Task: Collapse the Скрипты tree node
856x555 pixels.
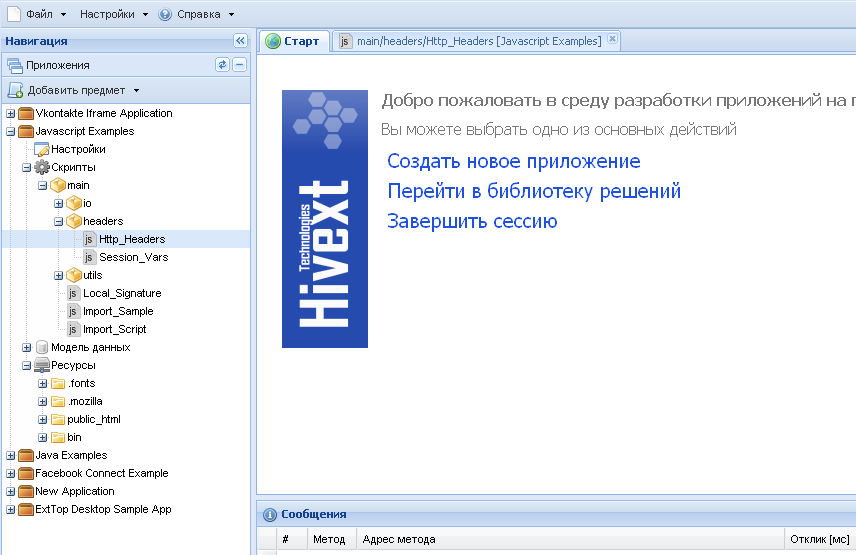Action: [26, 168]
